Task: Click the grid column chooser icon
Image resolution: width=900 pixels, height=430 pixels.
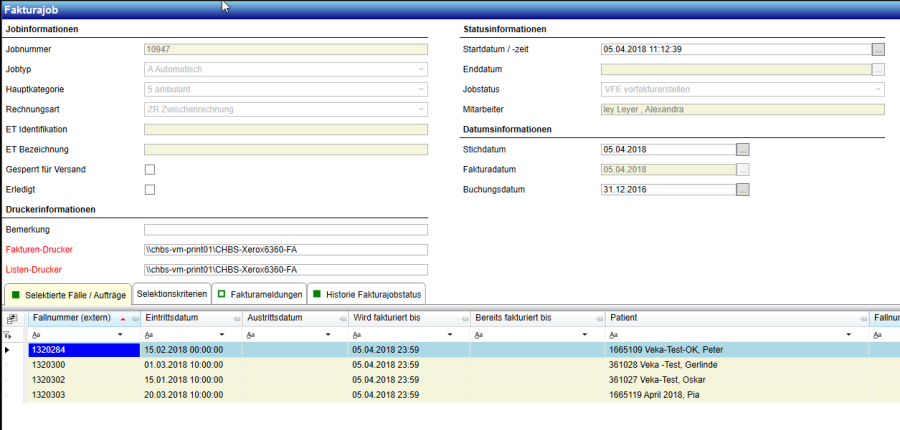Action: [12, 318]
